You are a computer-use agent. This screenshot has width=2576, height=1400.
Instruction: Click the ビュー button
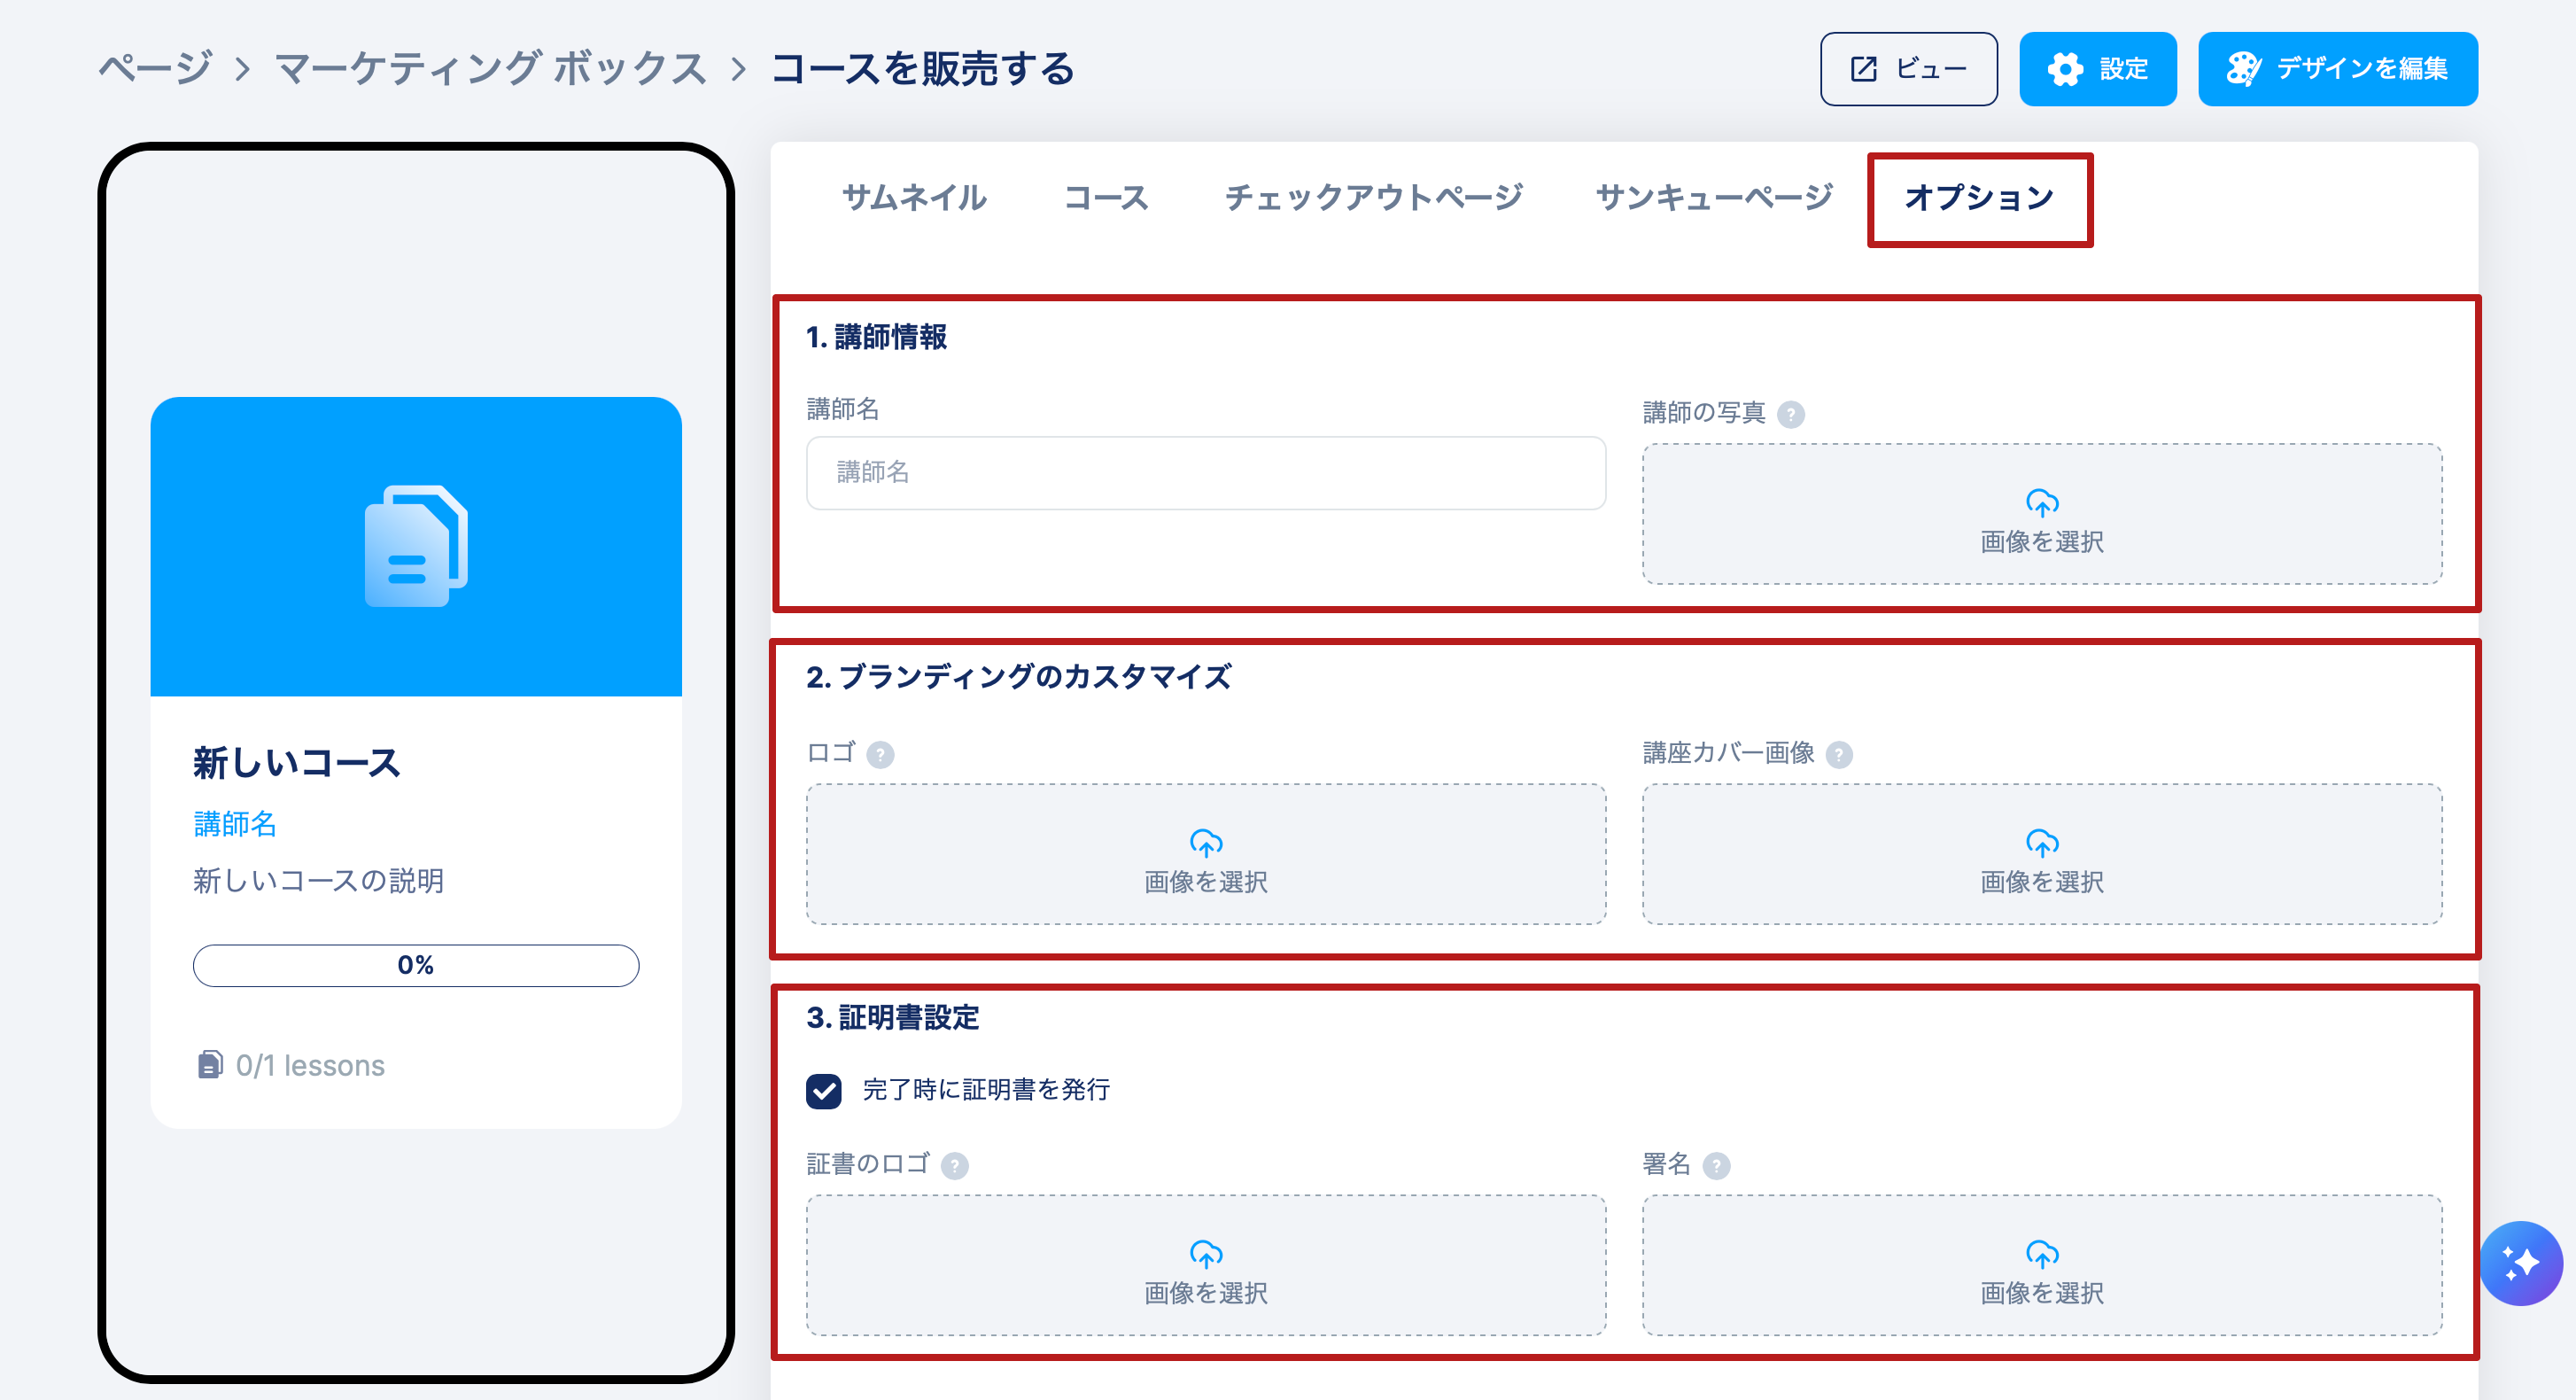click(x=1908, y=69)
